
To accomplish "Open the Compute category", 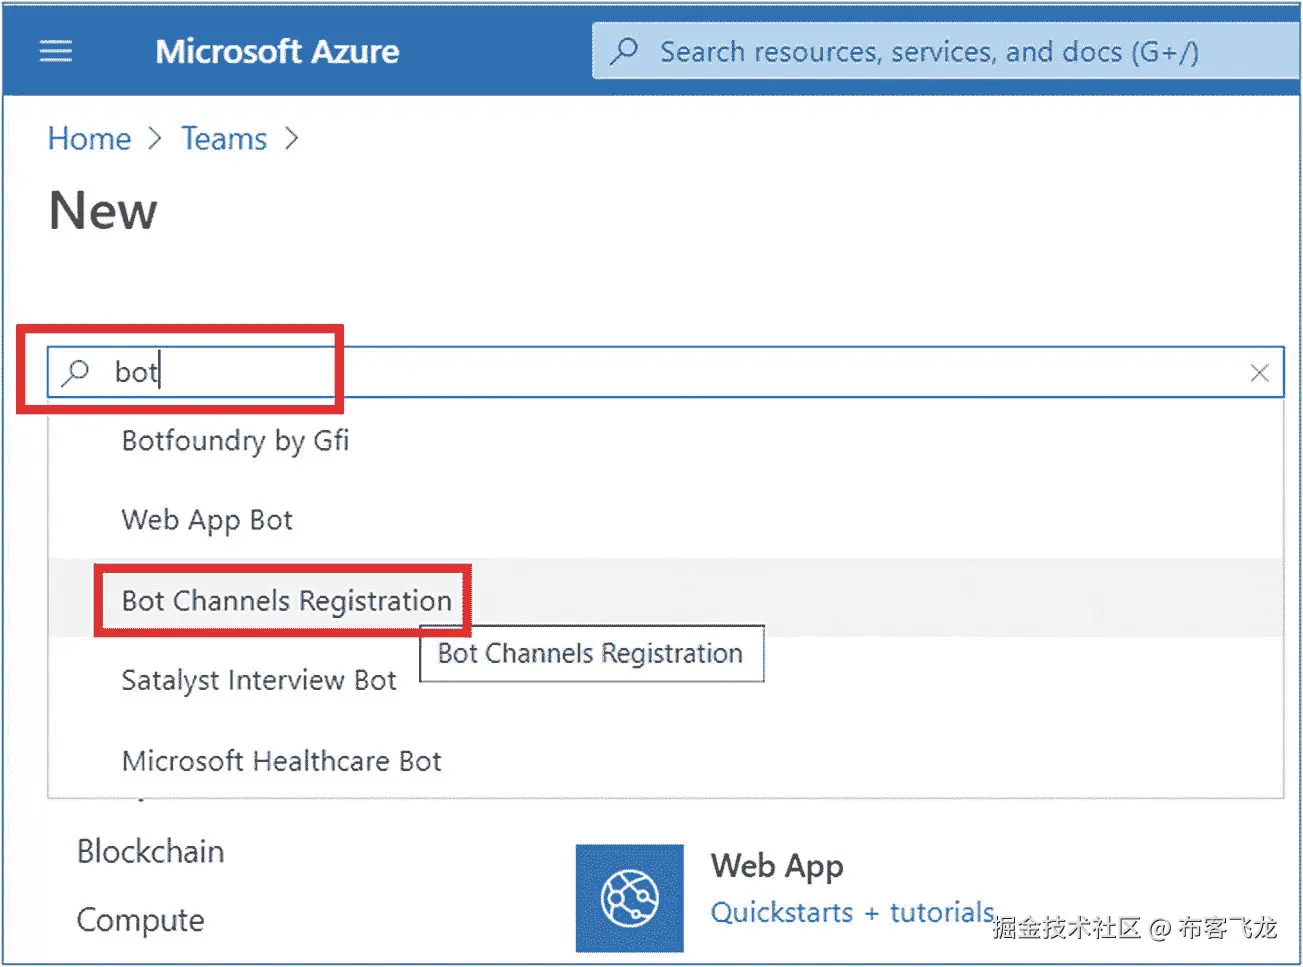I will [x=140, y=920].
